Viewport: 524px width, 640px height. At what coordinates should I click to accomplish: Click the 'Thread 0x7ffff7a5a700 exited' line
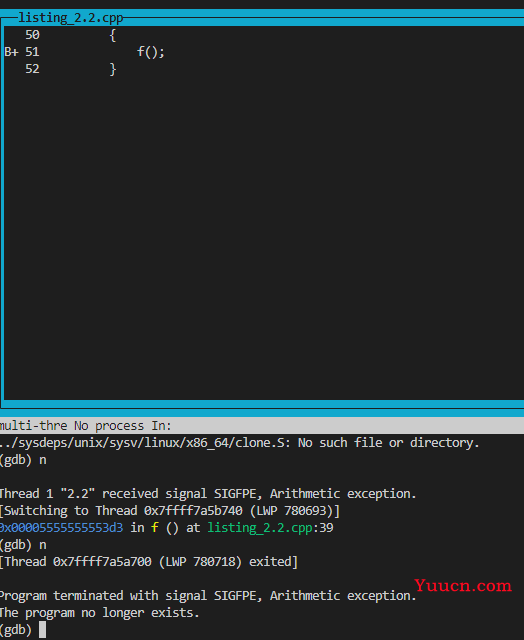[149, 562]
